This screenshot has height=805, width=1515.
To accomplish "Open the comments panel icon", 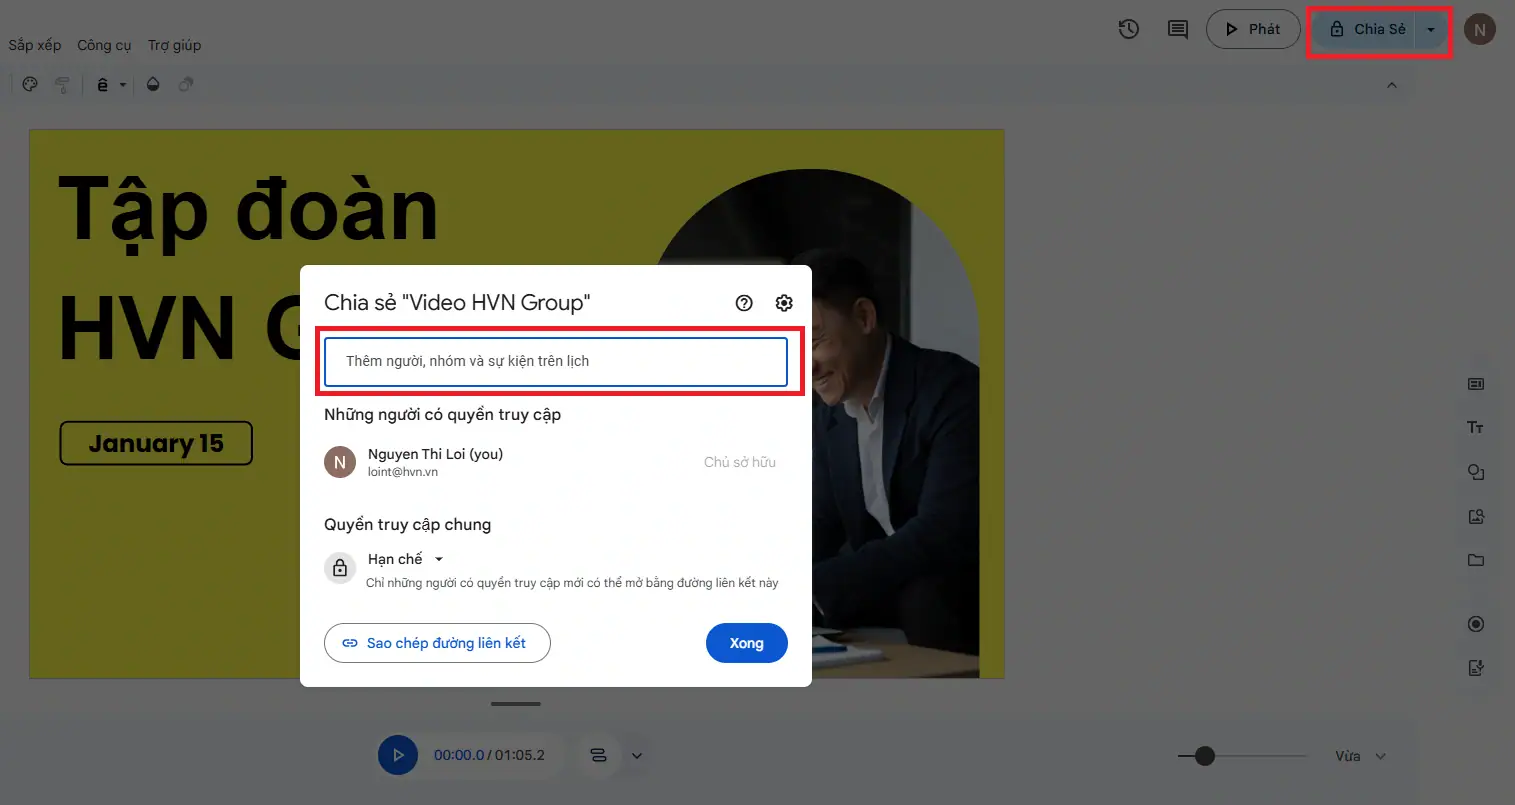I will pos(1178,29).
